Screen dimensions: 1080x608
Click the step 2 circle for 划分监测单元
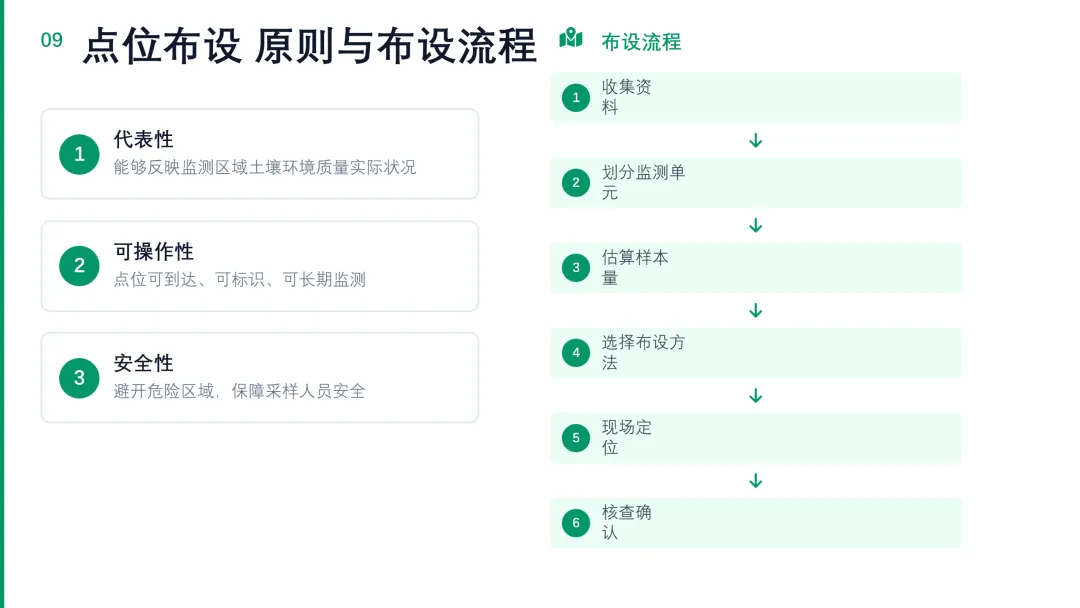point(576,182)
